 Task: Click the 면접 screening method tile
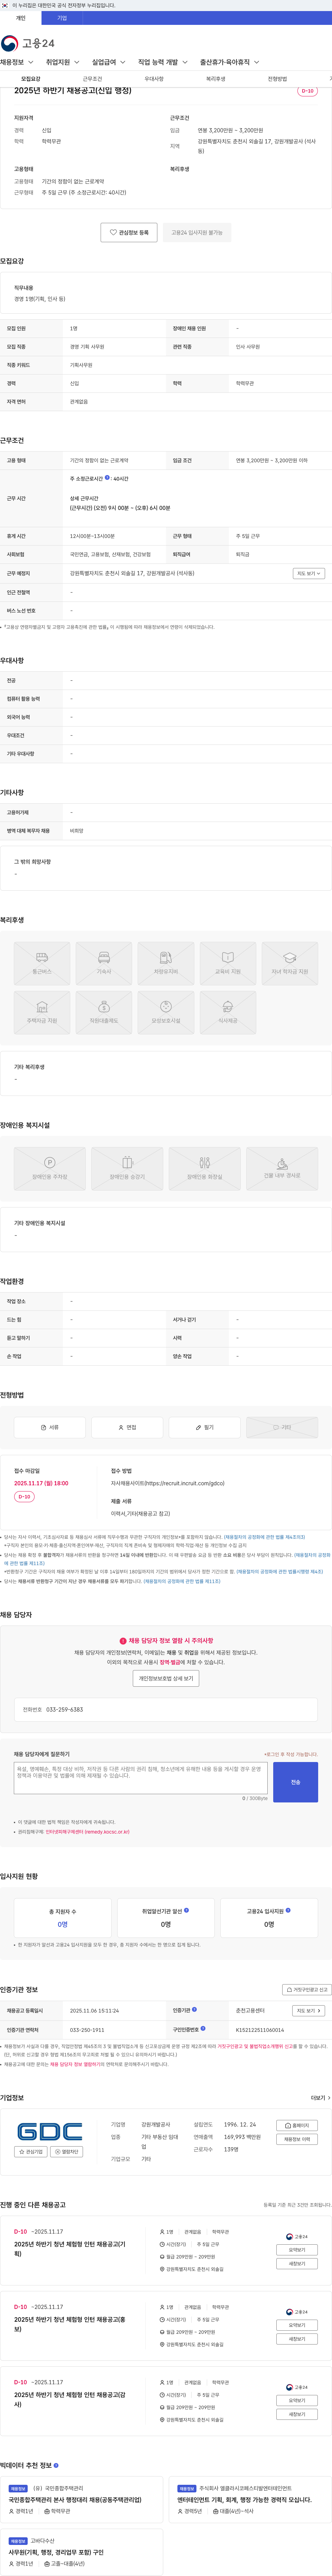coord(127,1427)
